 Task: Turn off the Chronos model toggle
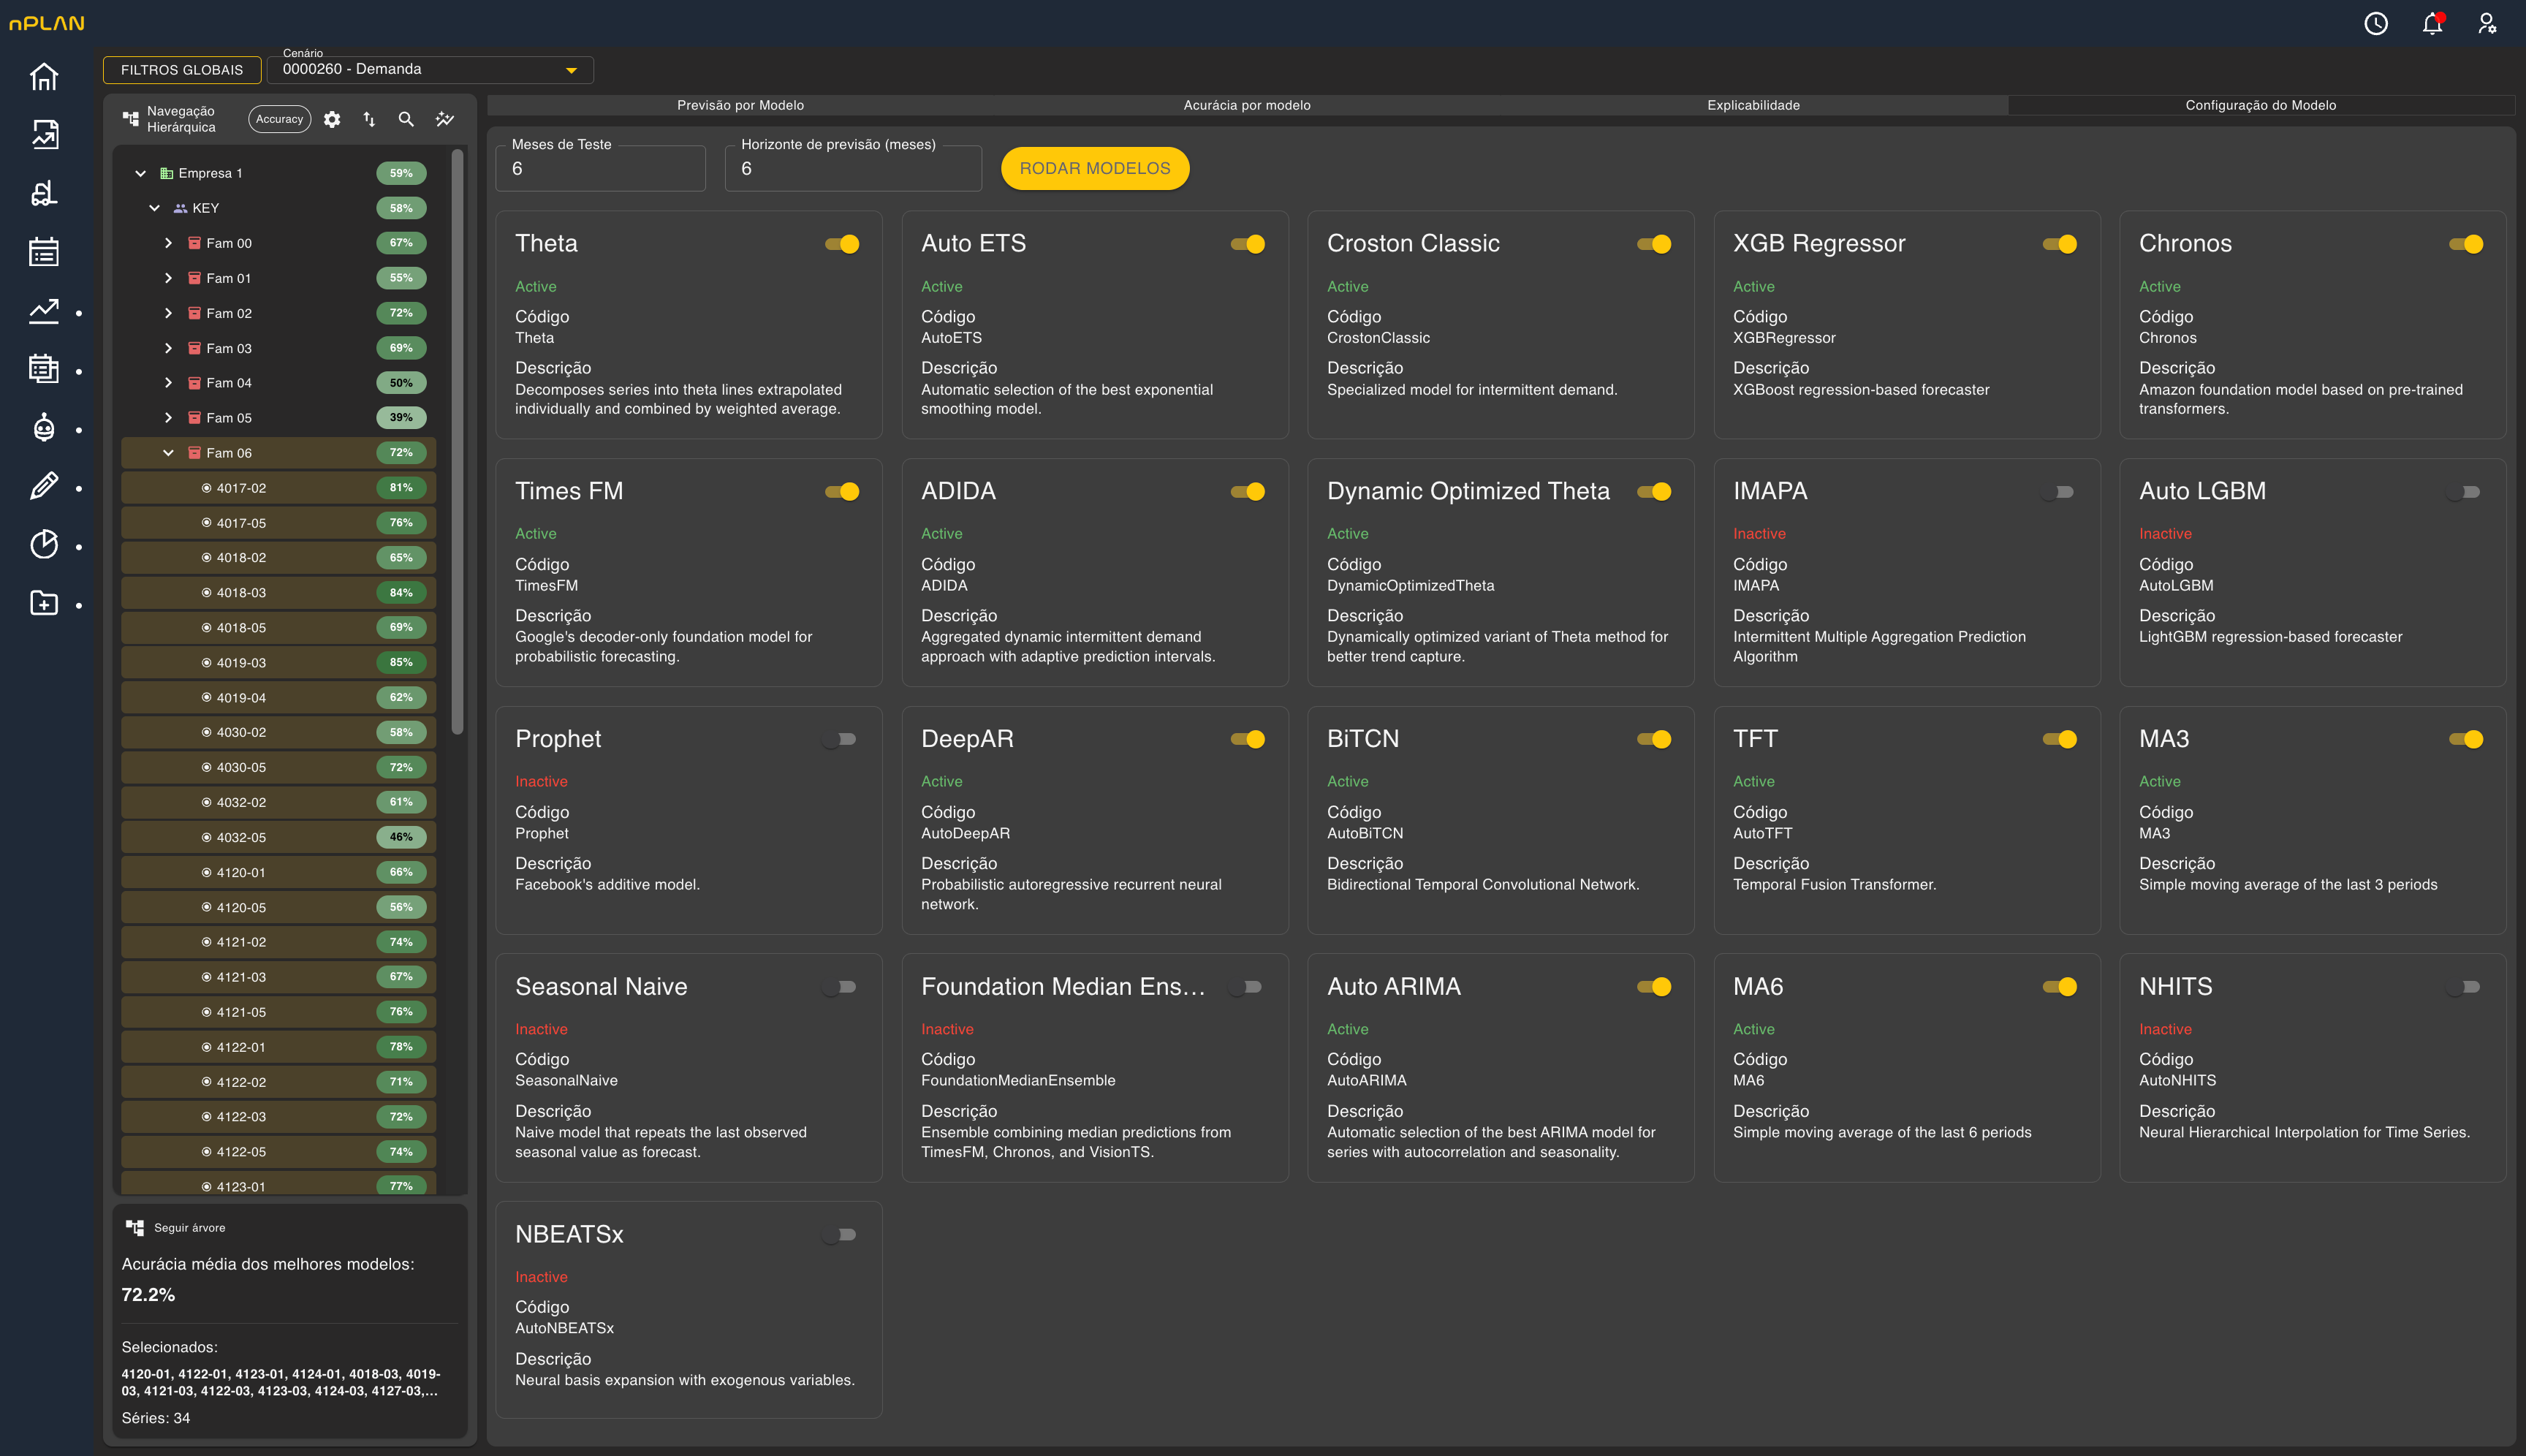click(x=2466, y=244)
